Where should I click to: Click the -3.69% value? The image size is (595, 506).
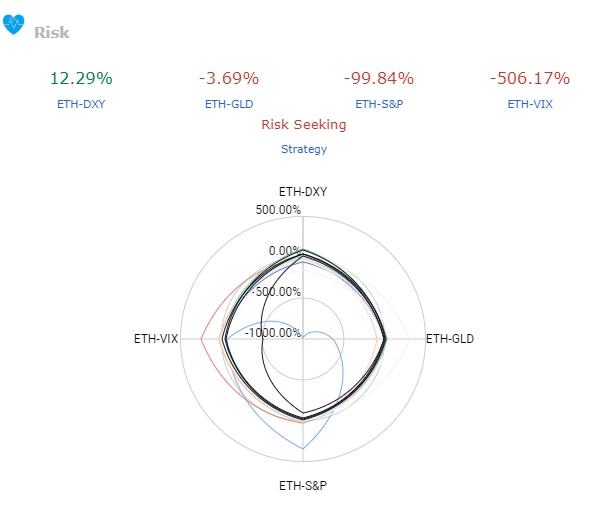pyautogui.click(x=229, y=78)
